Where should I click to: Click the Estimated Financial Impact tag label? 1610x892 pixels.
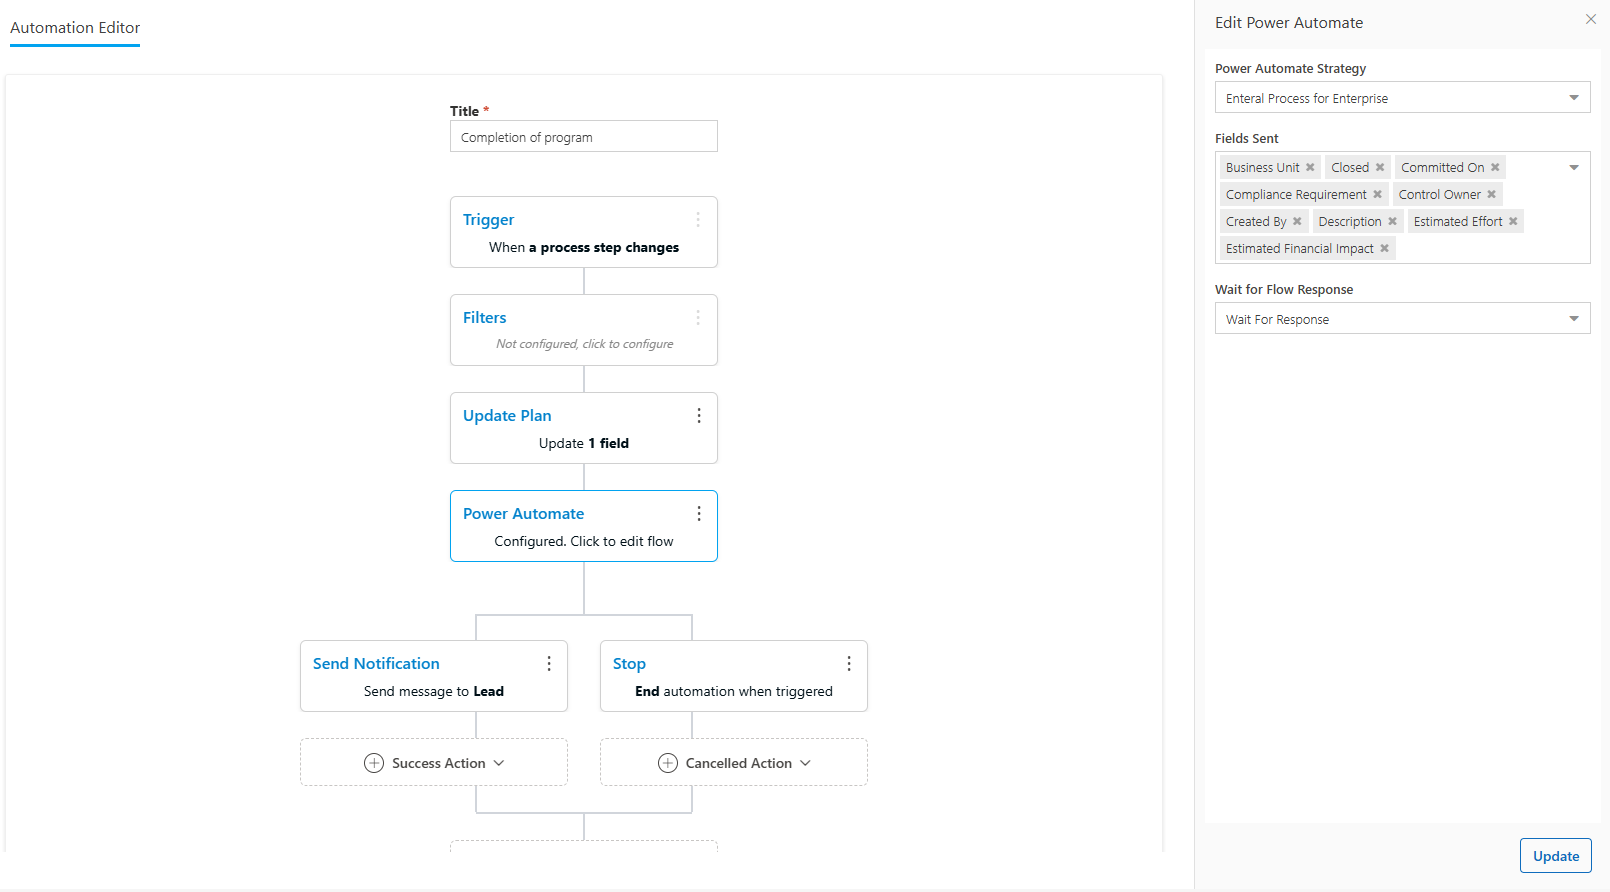click(x=1300, y=248)
